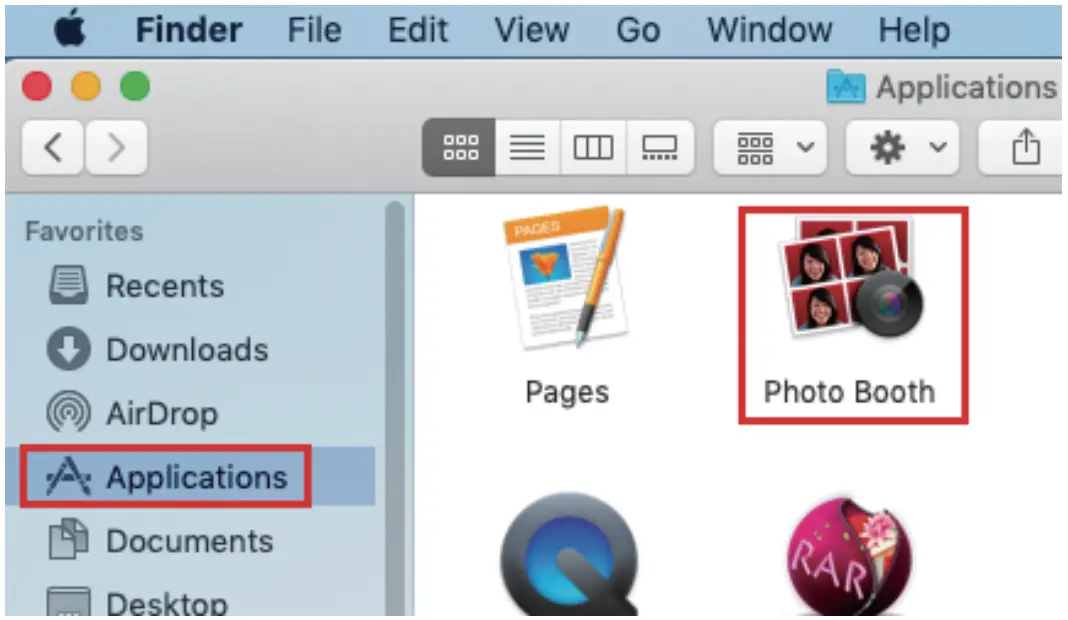
Task: Select the Pages app icon
Action: pos(565,277)
